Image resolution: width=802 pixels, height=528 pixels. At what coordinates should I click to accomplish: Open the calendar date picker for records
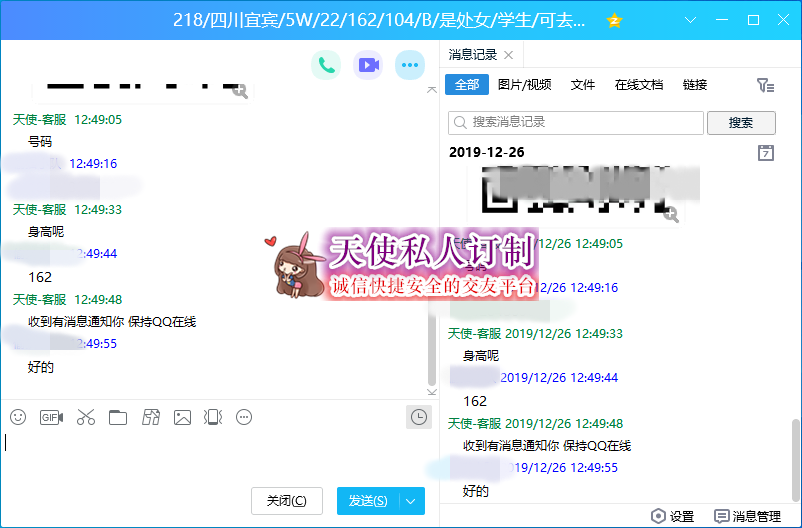(x=766, y=153)
